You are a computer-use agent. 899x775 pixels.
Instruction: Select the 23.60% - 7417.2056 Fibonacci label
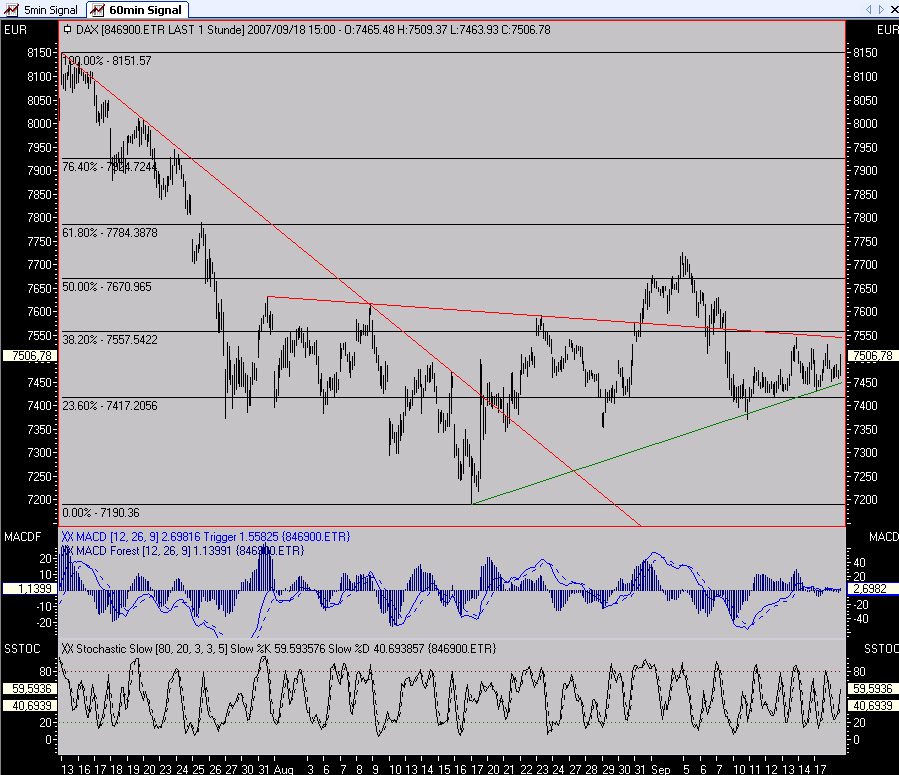[x=110, y=406]
